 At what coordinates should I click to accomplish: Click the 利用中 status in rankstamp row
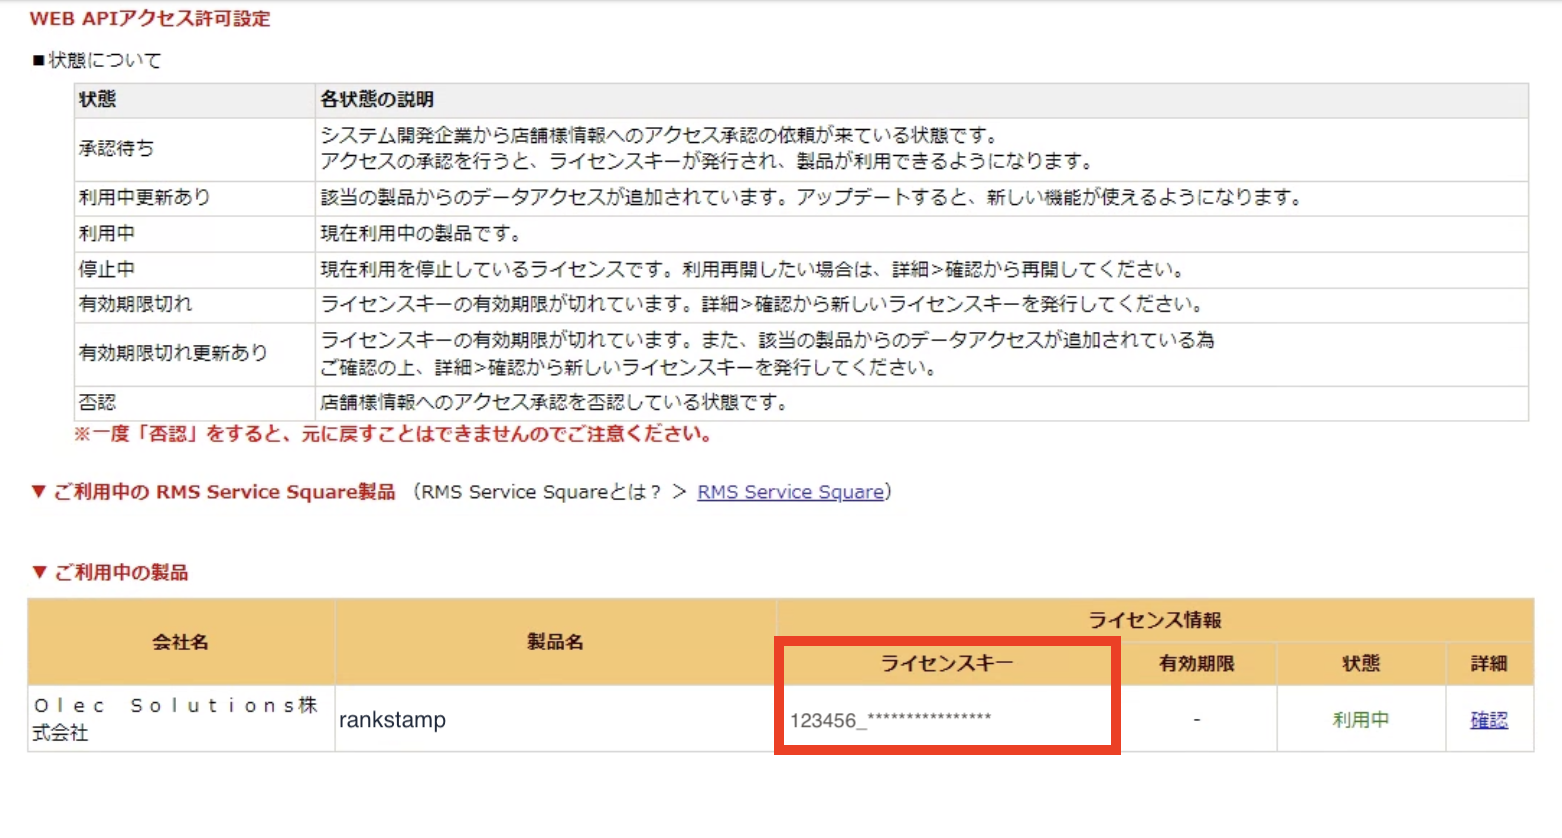click(x=1360, y=720)
